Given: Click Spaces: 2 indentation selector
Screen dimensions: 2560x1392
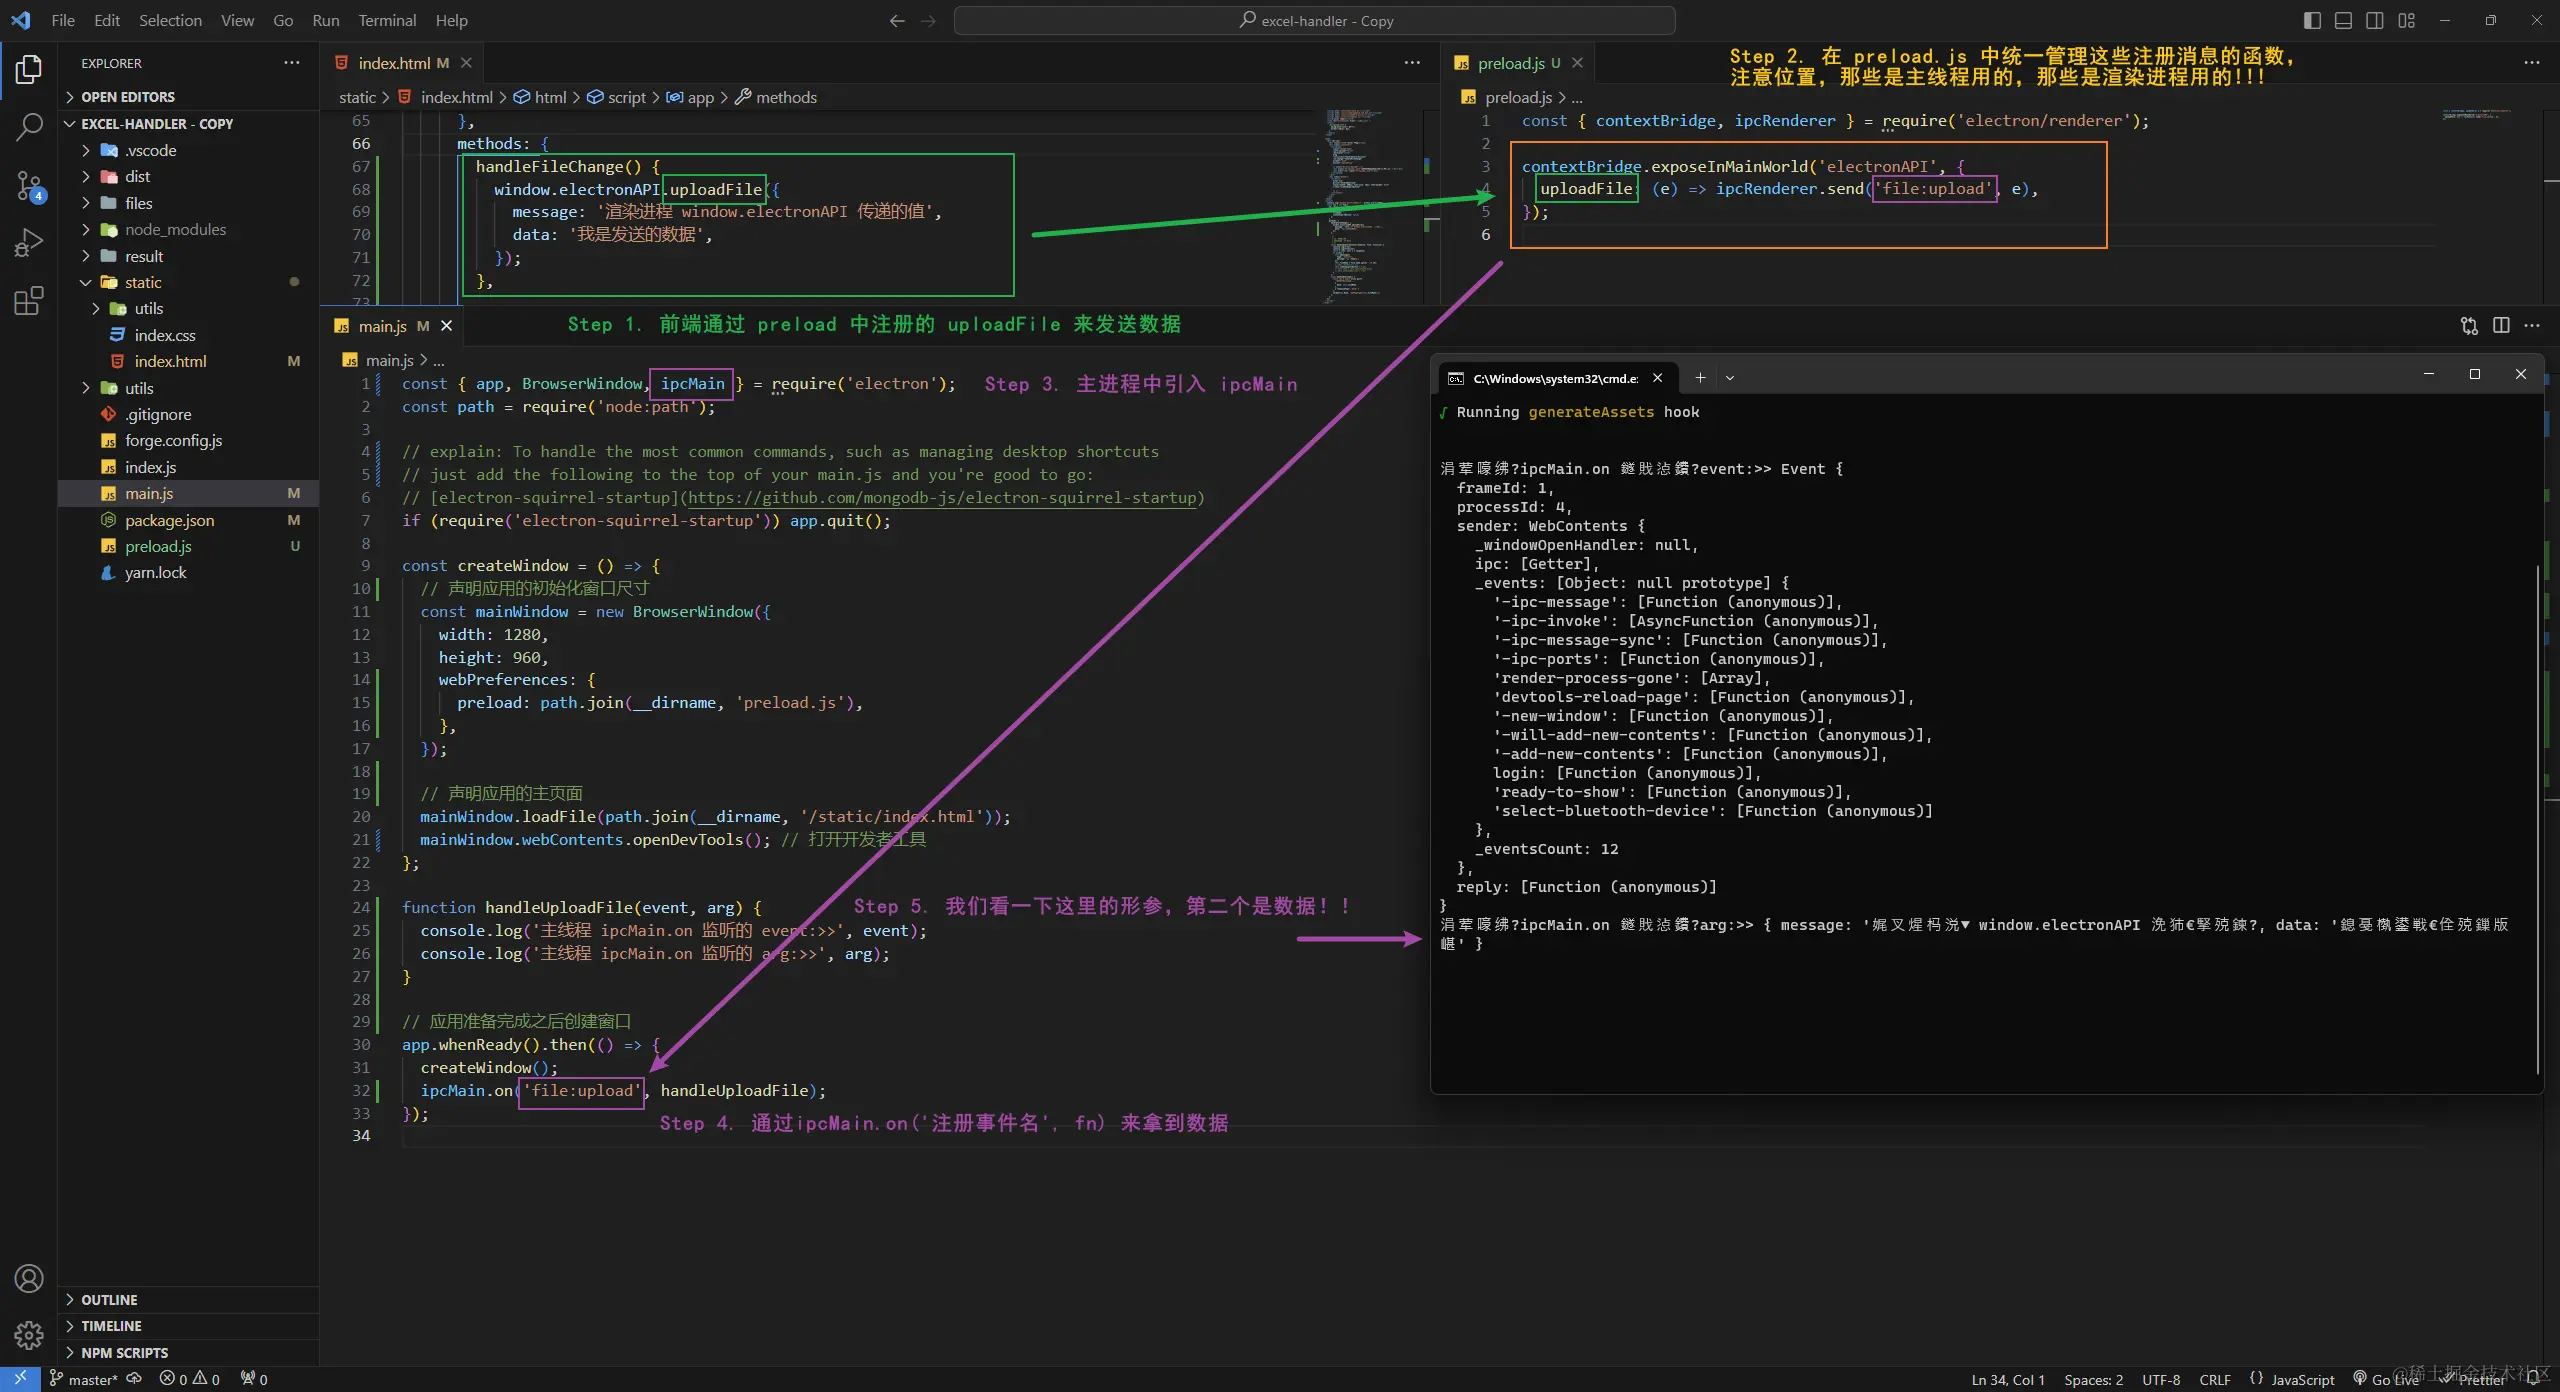Looking at the screenshot, I should [x=2093, y=1379].
